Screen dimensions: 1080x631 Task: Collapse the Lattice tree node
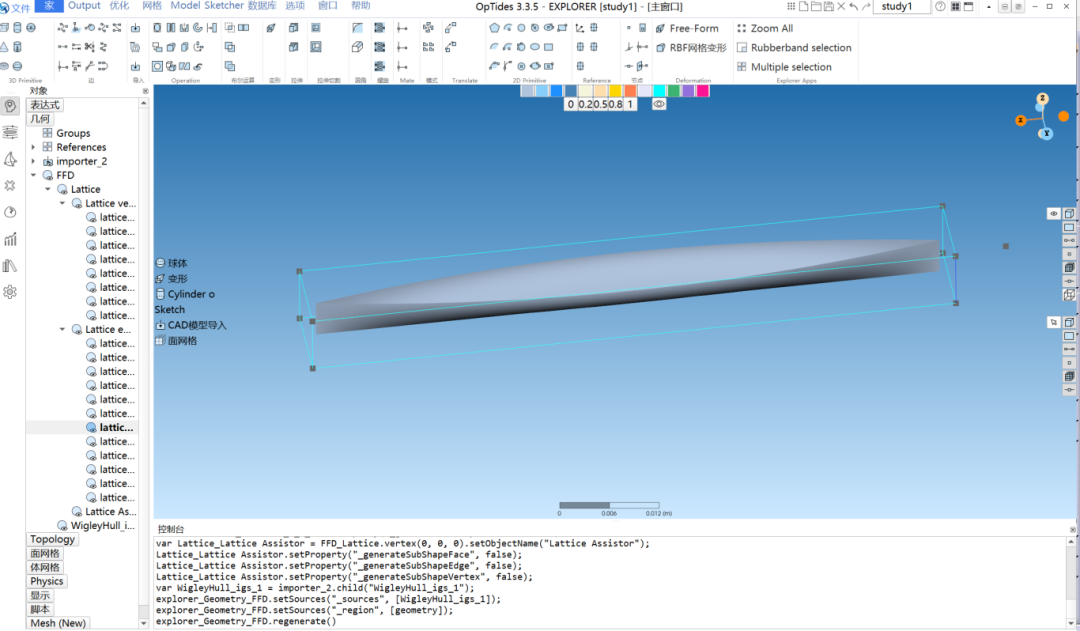coord(48,189)
